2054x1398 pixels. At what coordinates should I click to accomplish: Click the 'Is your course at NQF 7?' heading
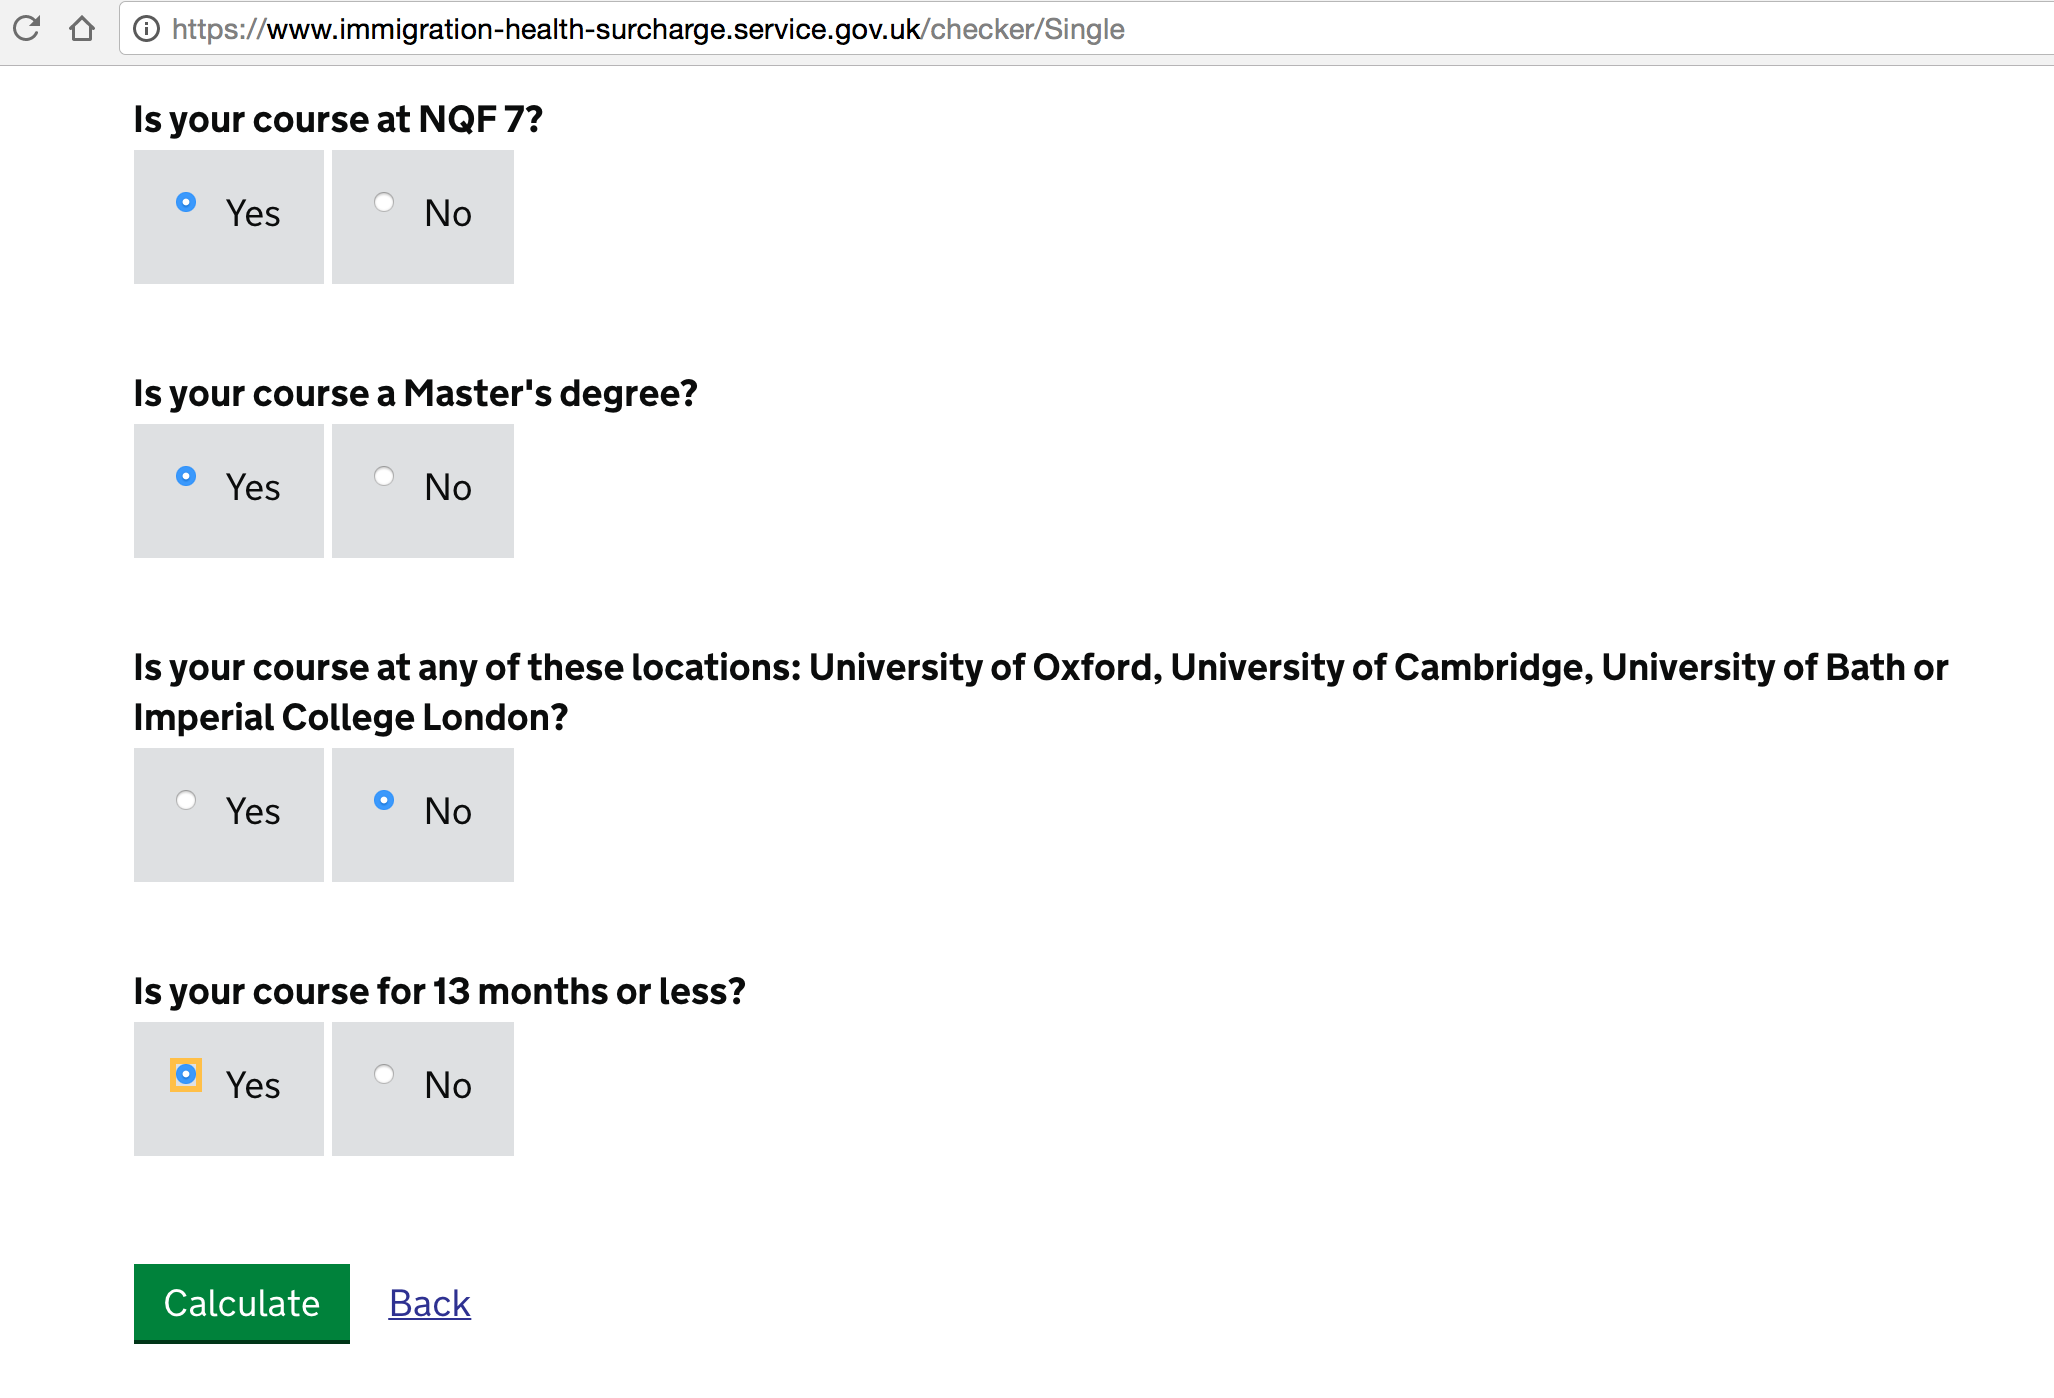tap(338, 119)
